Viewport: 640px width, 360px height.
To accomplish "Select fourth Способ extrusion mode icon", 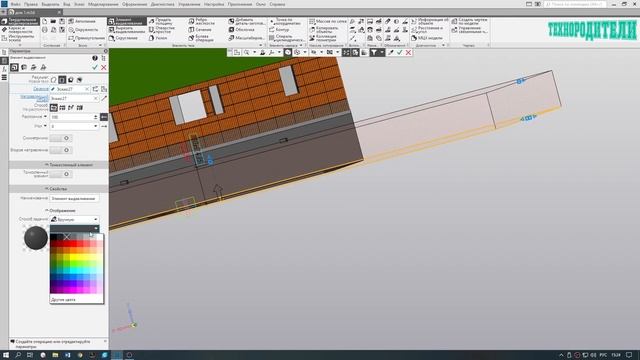I will tap(80, 108).
